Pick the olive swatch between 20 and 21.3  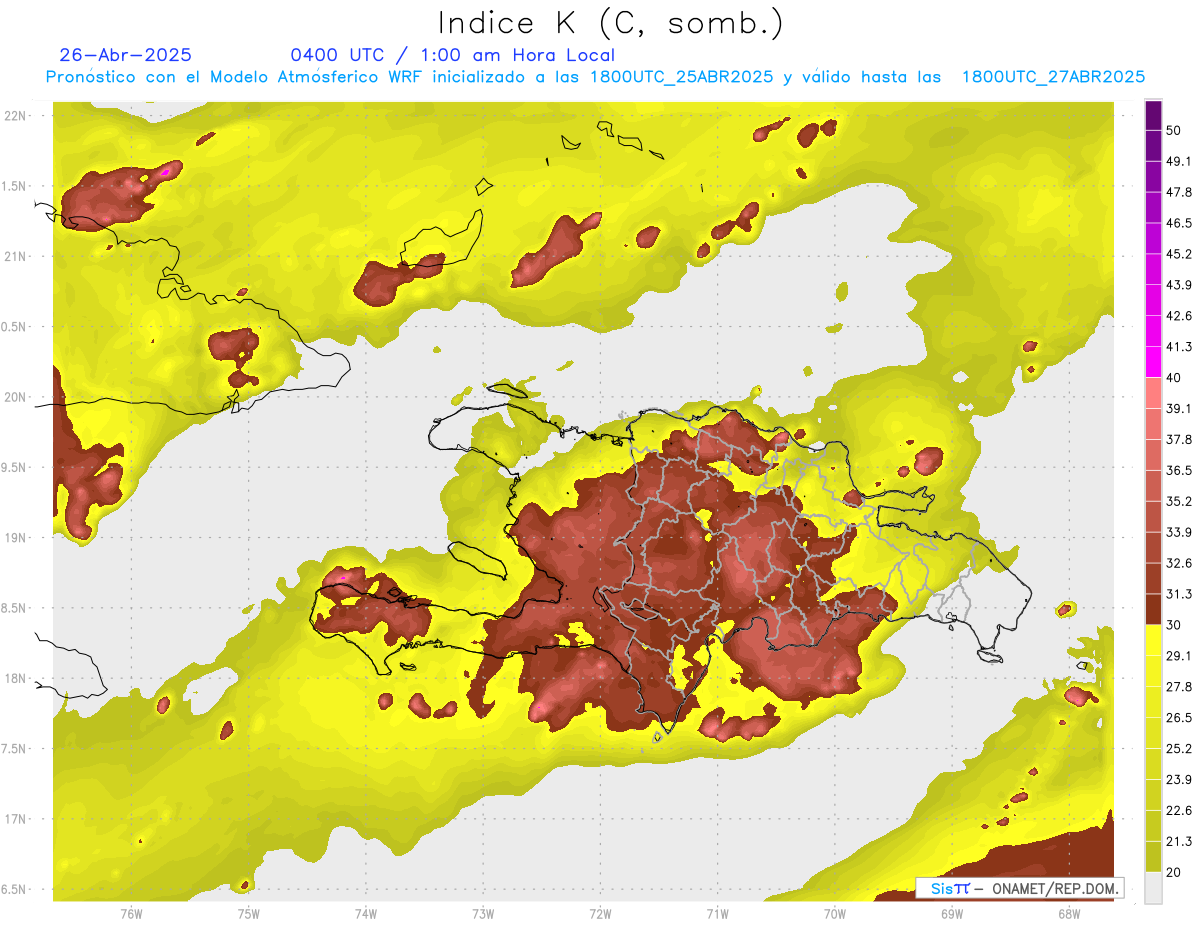click(x=1153, y=858)
